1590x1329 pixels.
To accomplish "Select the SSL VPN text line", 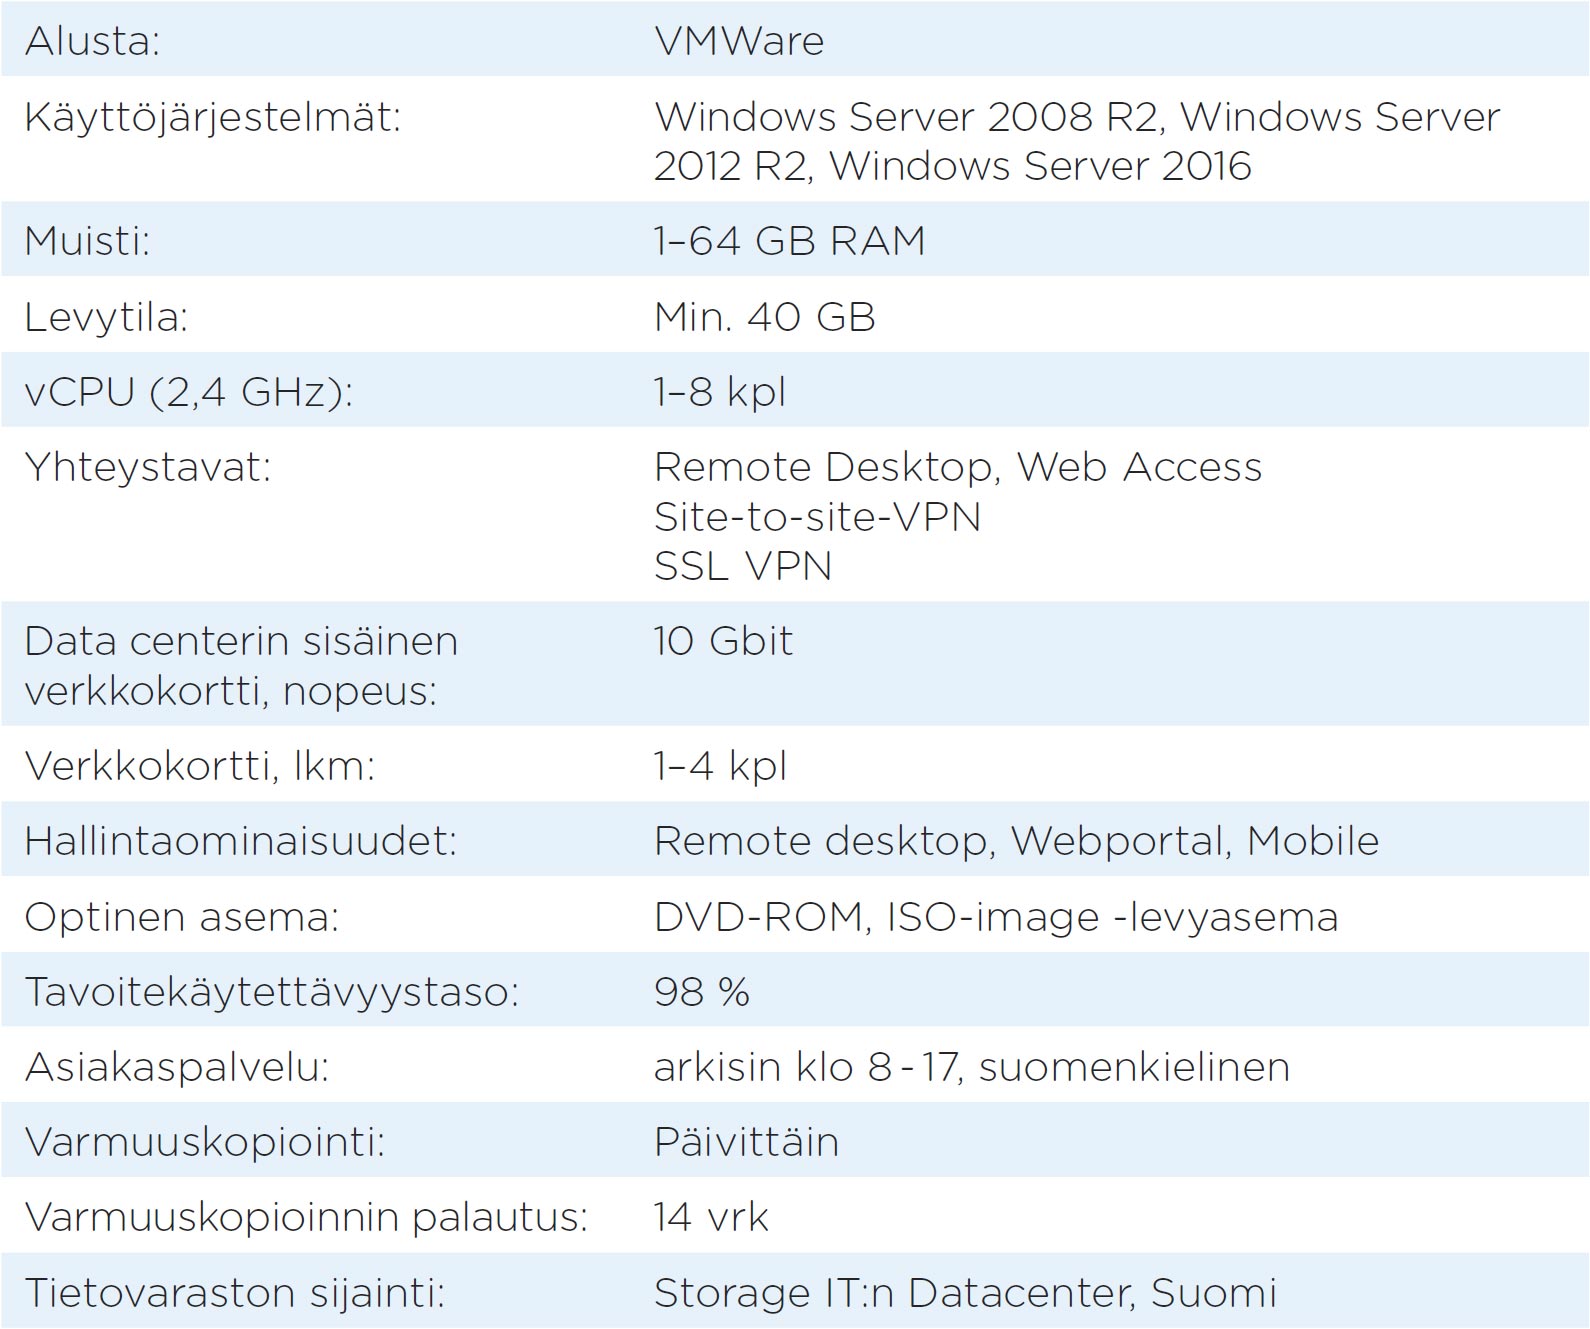I will (x=742, y=566).
